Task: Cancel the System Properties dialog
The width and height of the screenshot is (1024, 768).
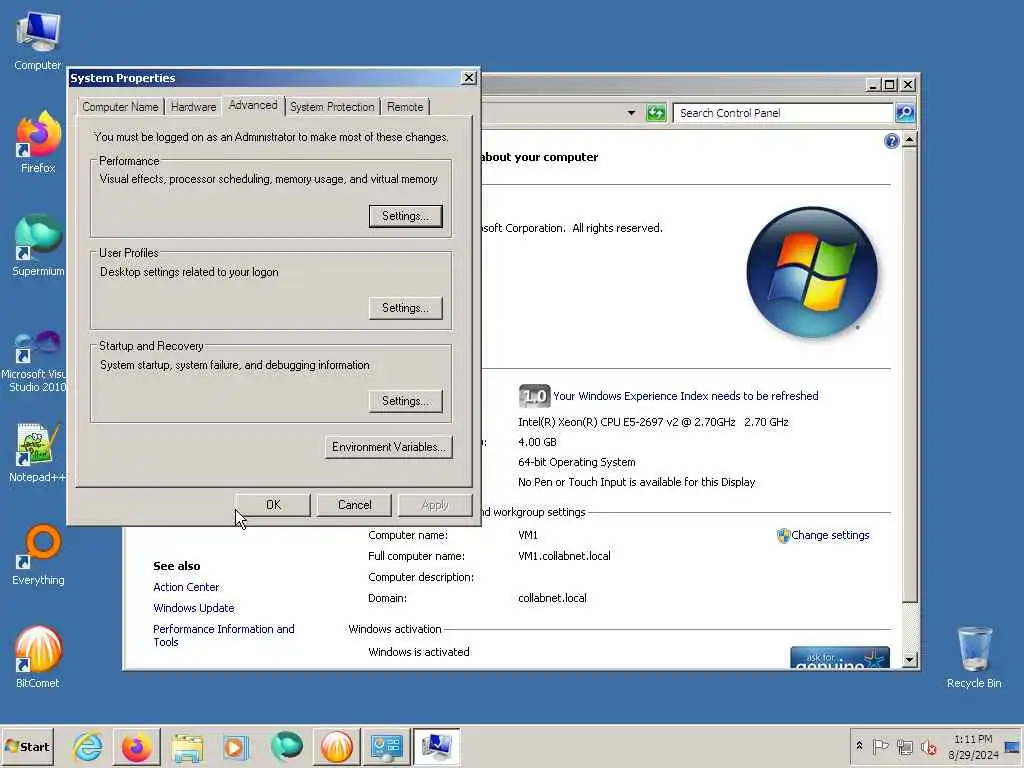Action: [x=355, y=505]
